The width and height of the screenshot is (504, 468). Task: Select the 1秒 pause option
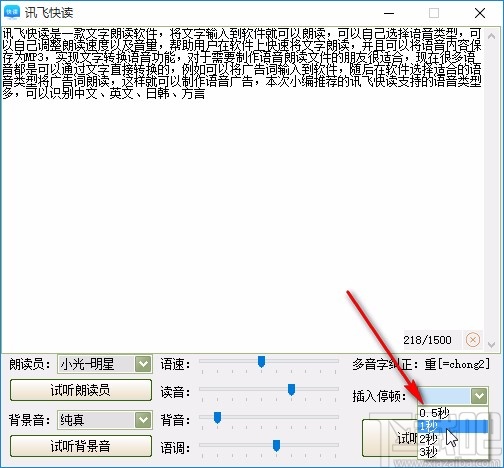452,426
